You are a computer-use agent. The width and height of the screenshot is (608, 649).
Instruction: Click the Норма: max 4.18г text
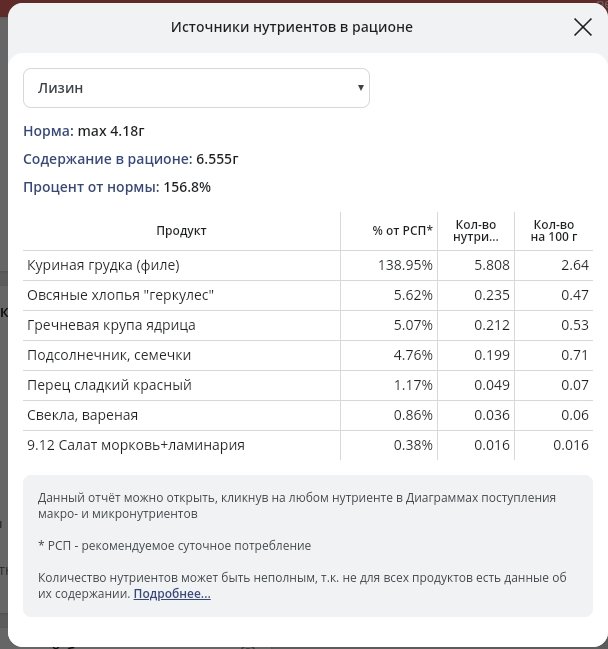pyautogui.click(x=91, y=131)
